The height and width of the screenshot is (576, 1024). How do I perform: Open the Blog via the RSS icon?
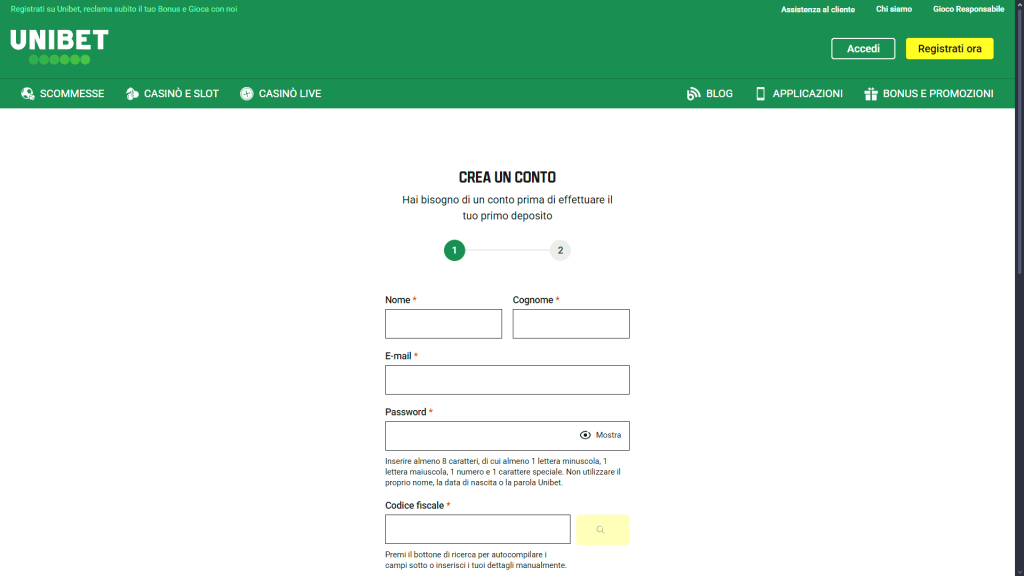[x=692, y=93]
